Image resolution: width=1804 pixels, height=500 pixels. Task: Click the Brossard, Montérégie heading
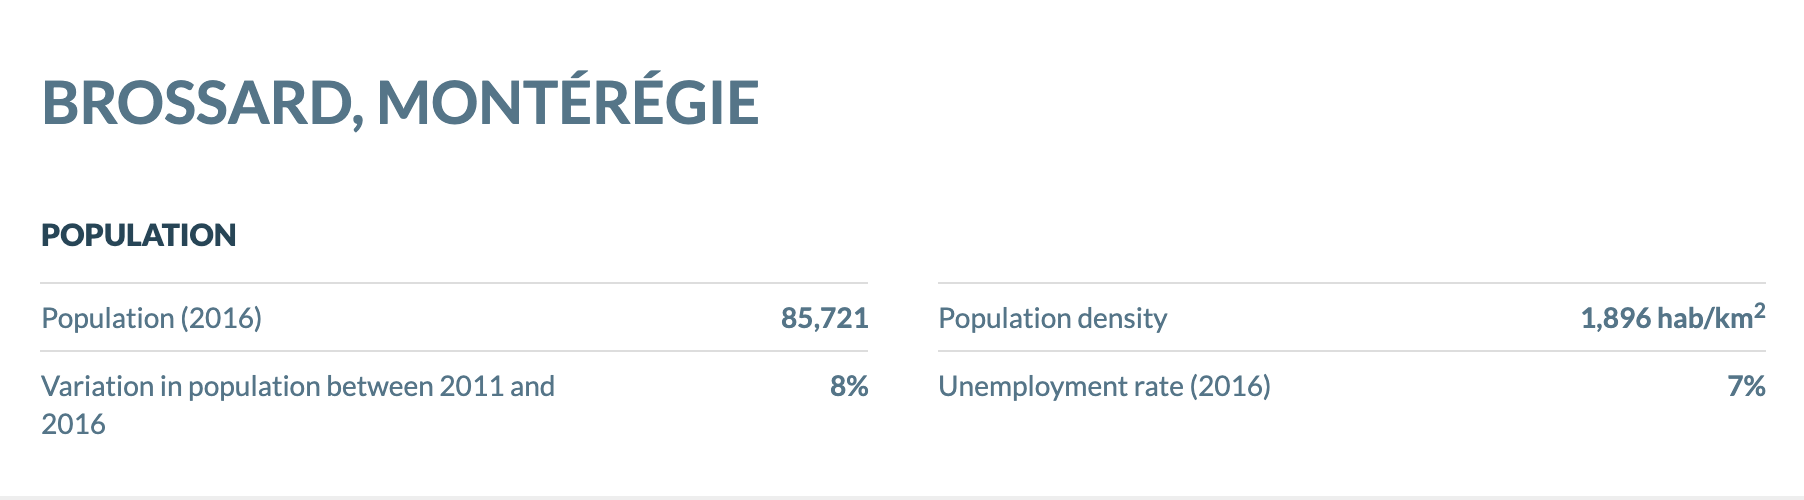tap(400, 102)
